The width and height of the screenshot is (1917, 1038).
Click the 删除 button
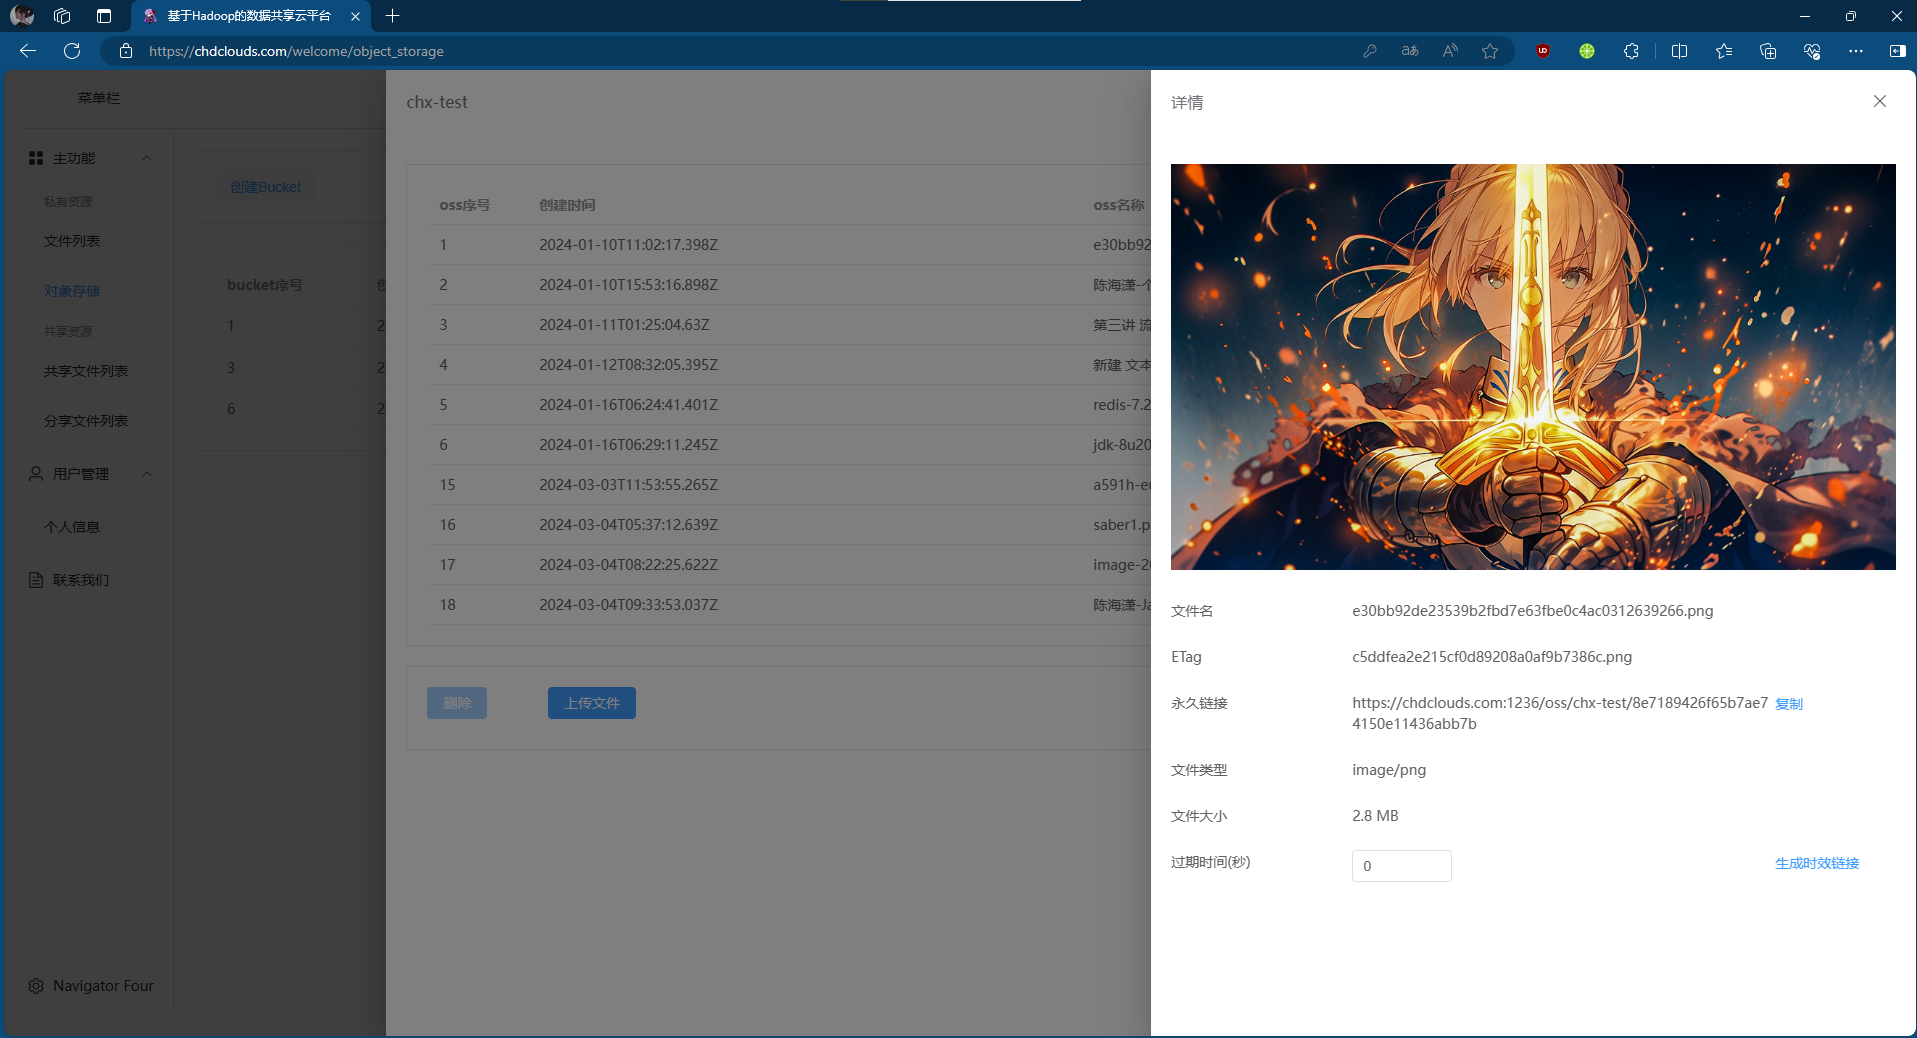[457, 703]
